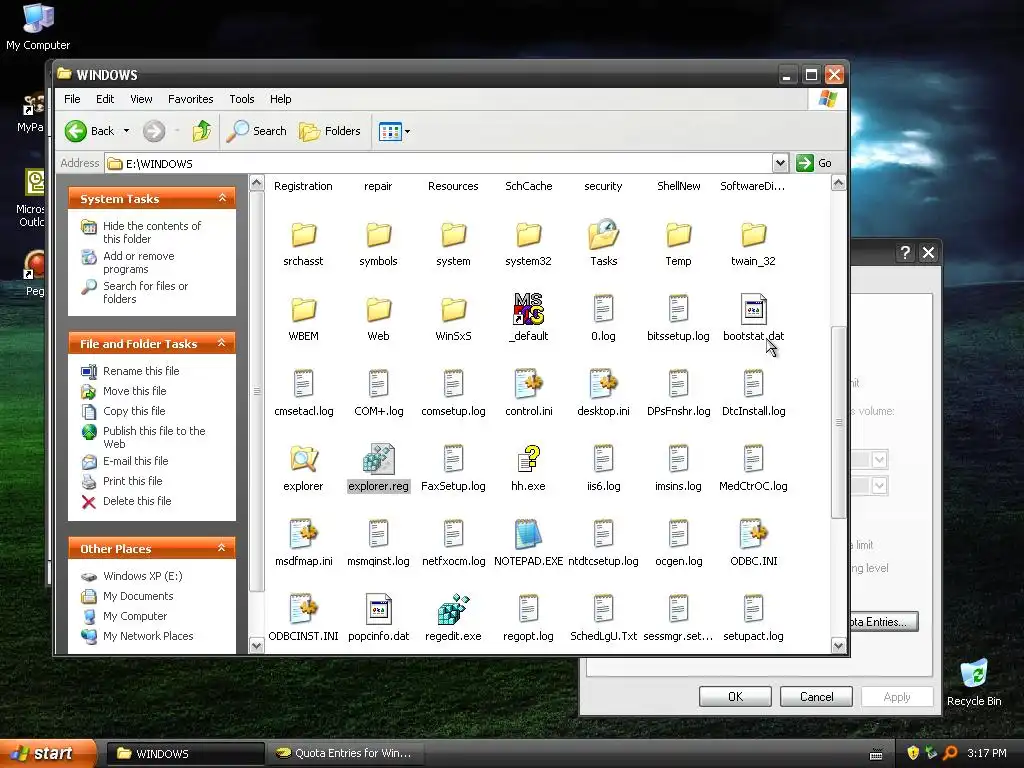Open the View menu
The image size is (1024, 768).
(141, 99)
